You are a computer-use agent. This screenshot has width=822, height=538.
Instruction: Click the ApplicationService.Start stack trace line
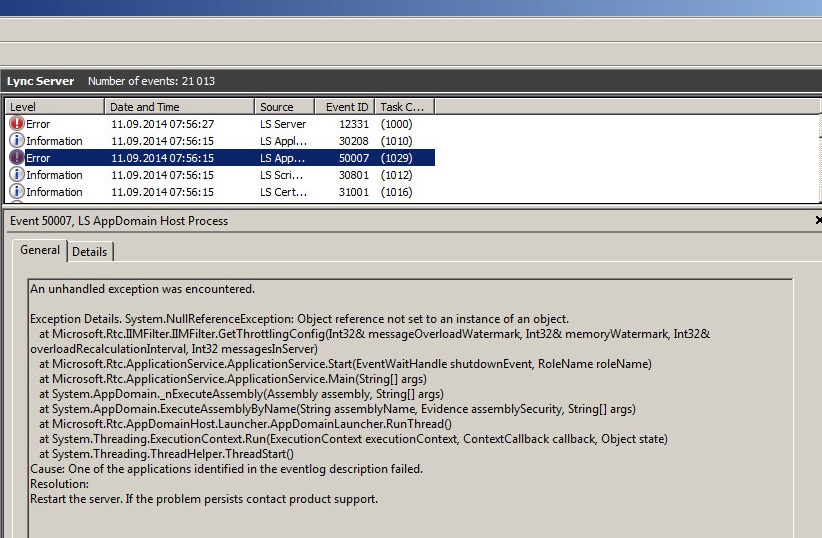pos(345,364)
